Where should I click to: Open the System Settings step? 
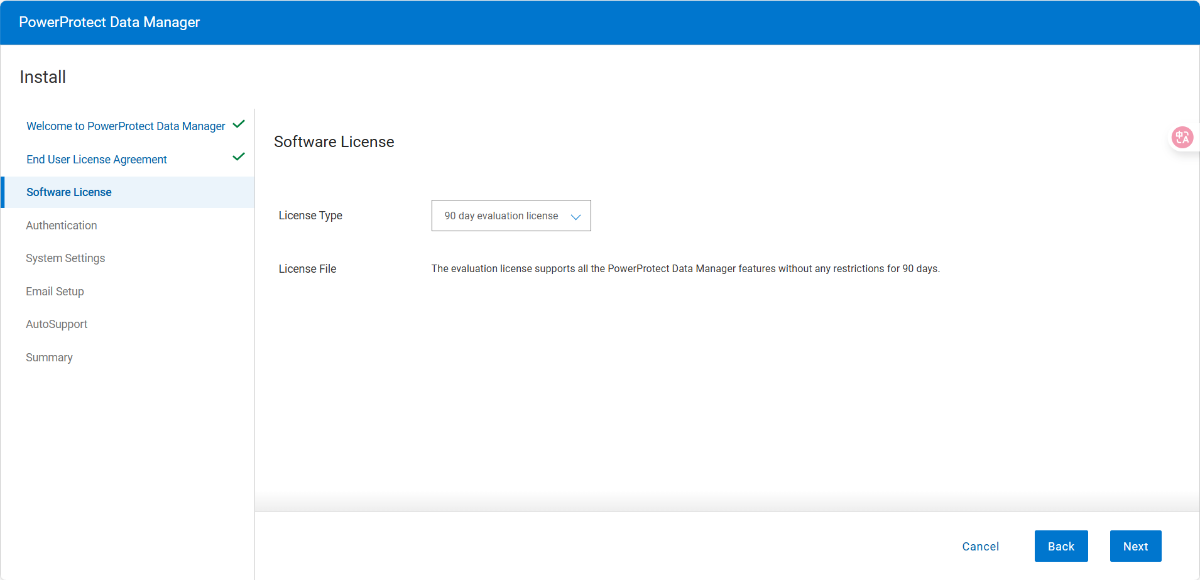(x=66, y=259)
